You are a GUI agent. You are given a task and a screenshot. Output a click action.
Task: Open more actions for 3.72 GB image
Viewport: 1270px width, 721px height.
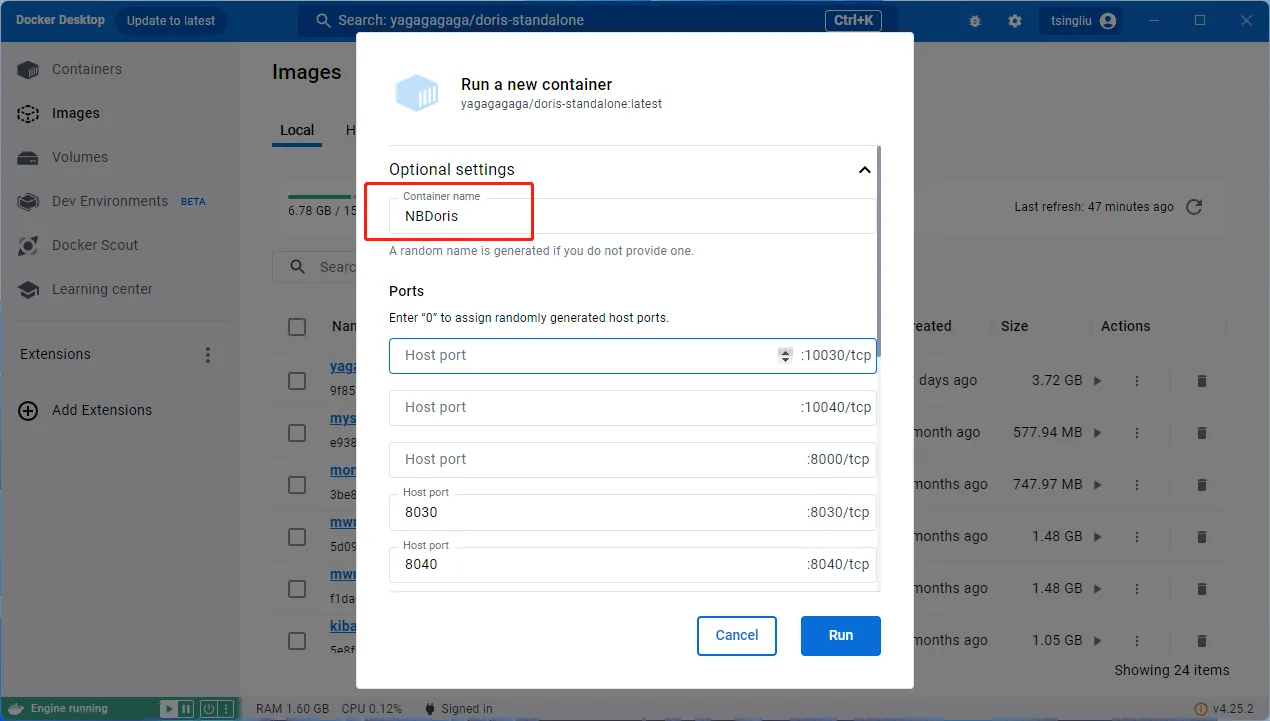point(1136,381)
